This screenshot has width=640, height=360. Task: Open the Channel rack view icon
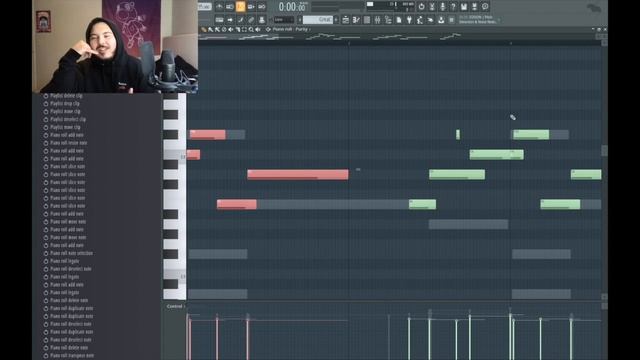367,20
